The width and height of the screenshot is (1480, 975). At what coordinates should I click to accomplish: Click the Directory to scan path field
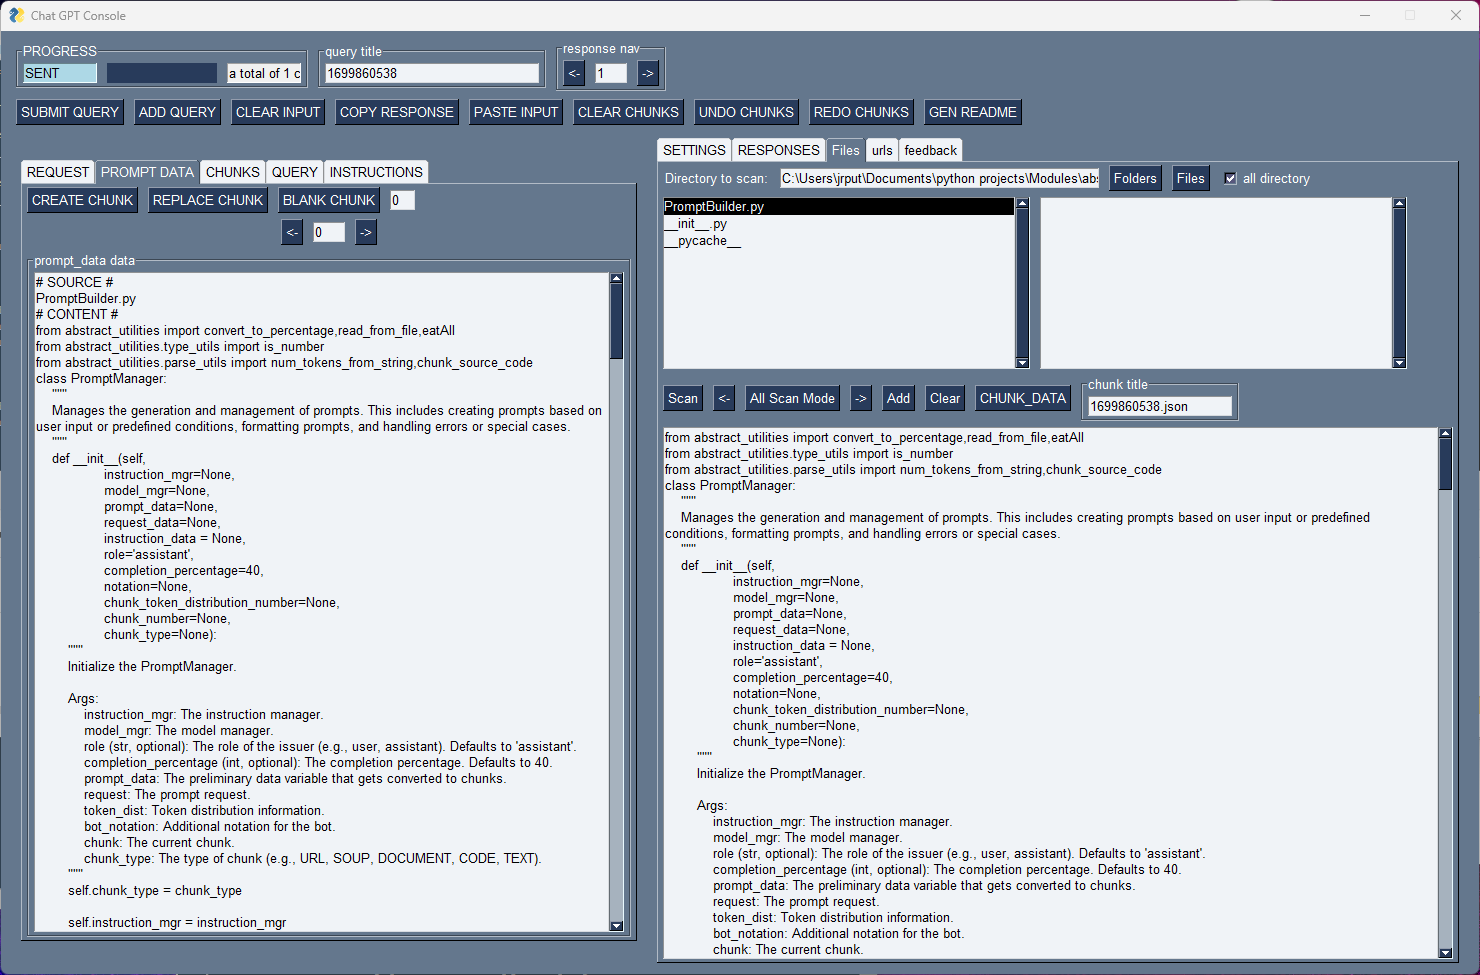(939, 178)
